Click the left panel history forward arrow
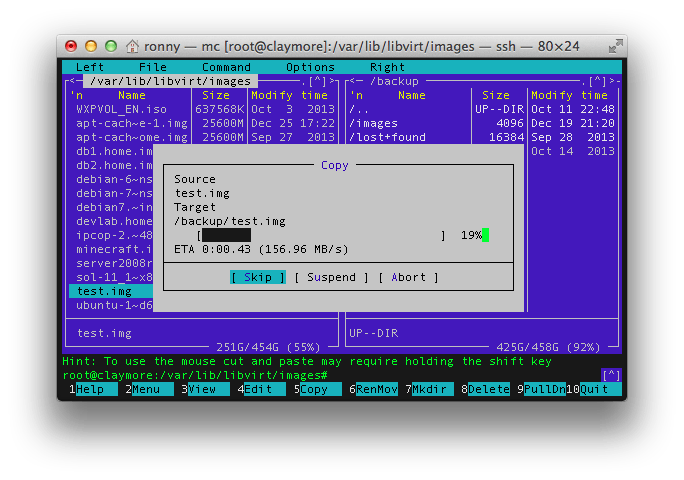The image size is (684, 480). click(331, 81)
